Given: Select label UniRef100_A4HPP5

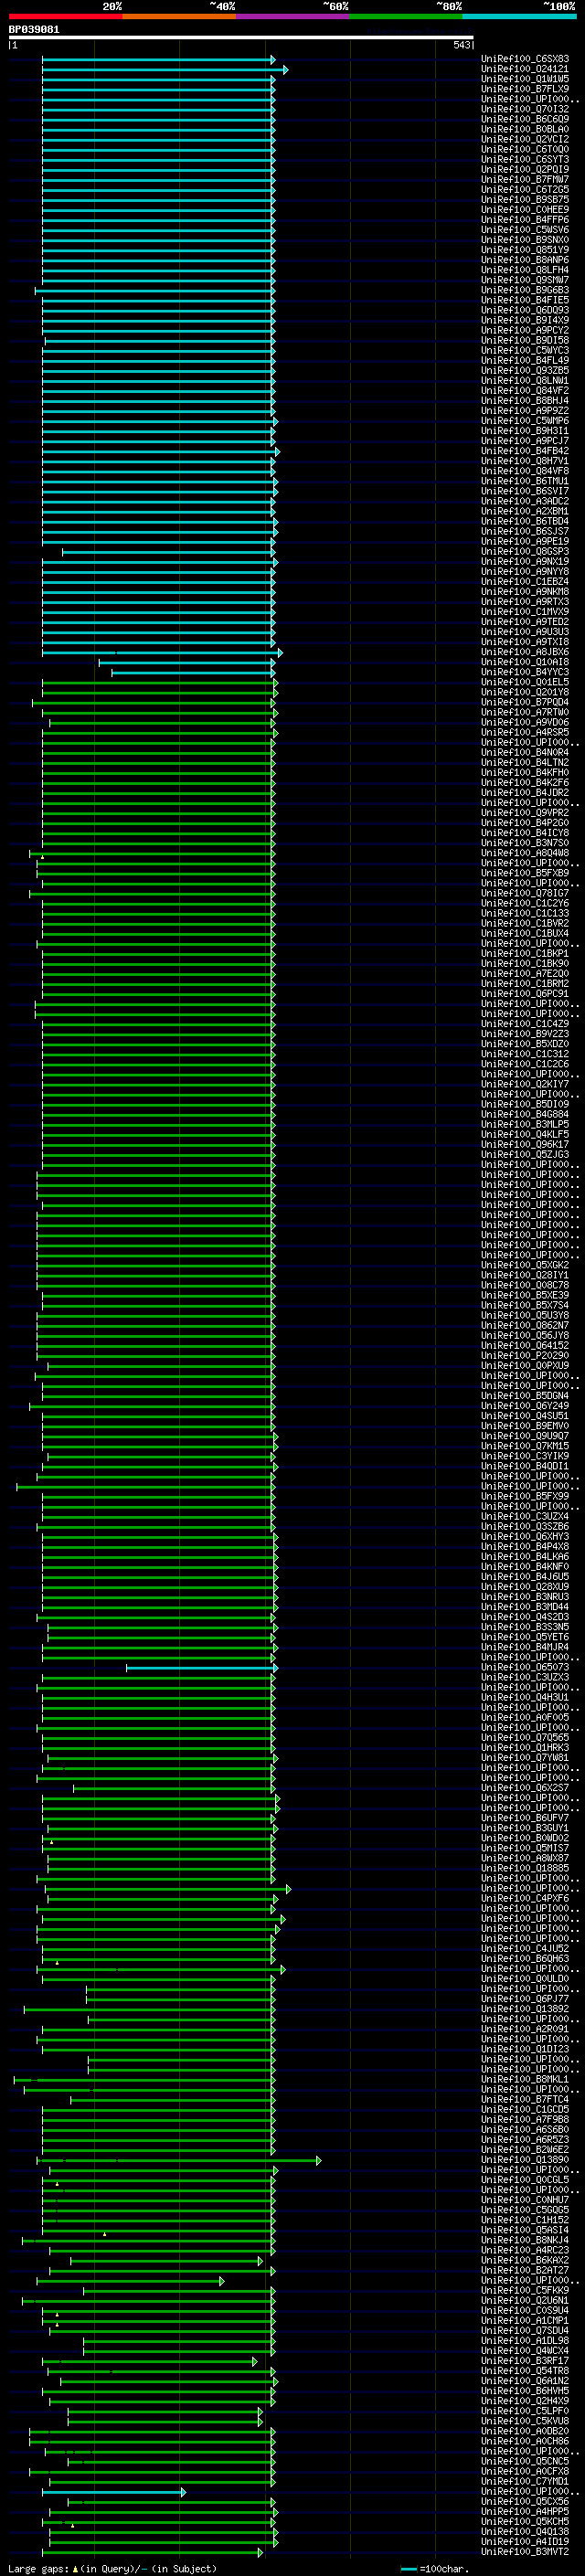Looking at the screenshot, I should 525,2511.
